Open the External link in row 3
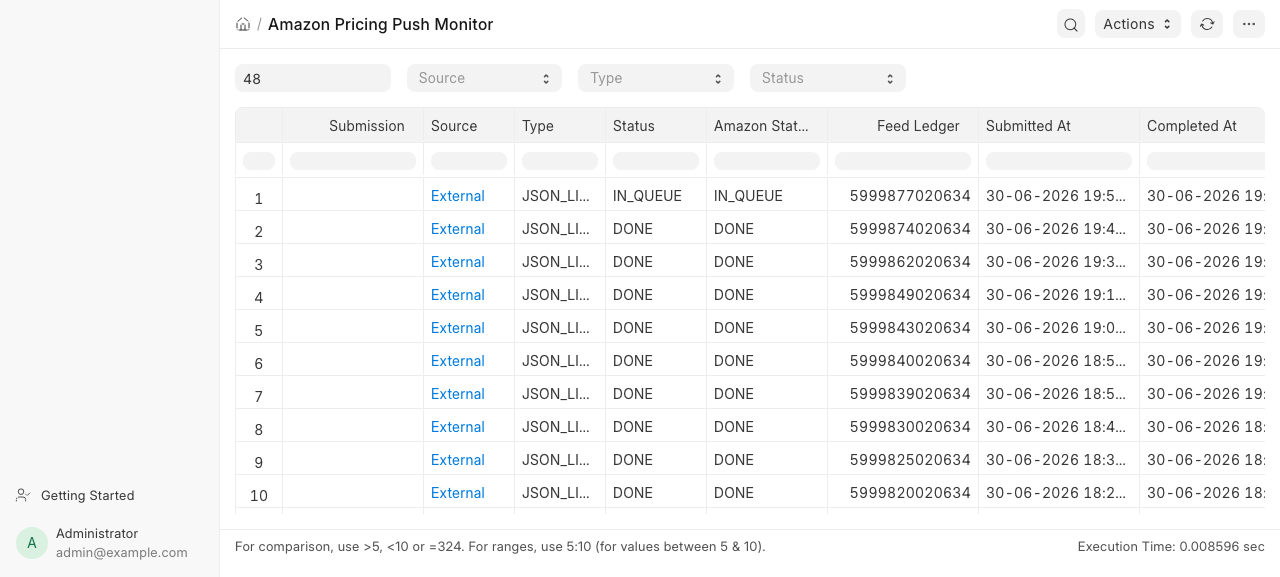This screenshot has width=1280, height=577. 458,262
